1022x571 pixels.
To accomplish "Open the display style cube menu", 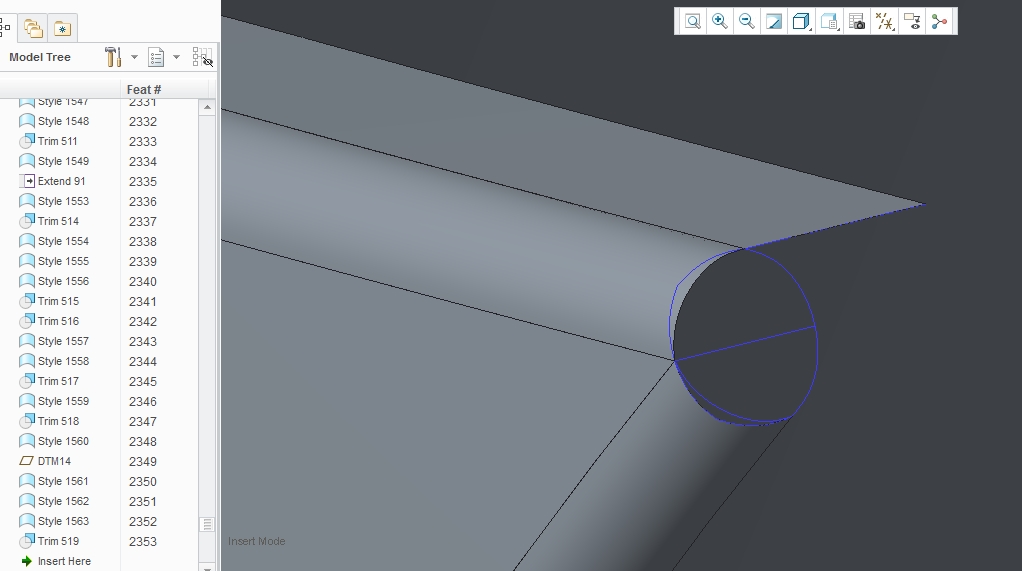I will point(801,22).
